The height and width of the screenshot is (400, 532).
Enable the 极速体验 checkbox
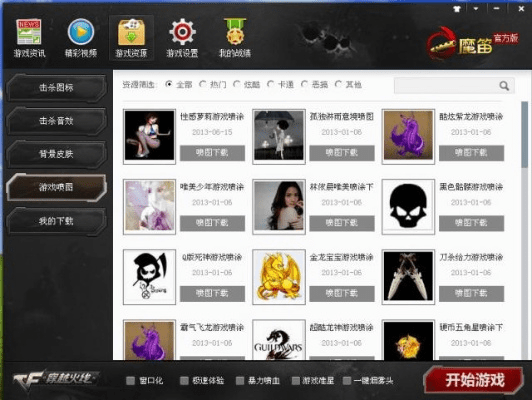[x=184, y=381]
